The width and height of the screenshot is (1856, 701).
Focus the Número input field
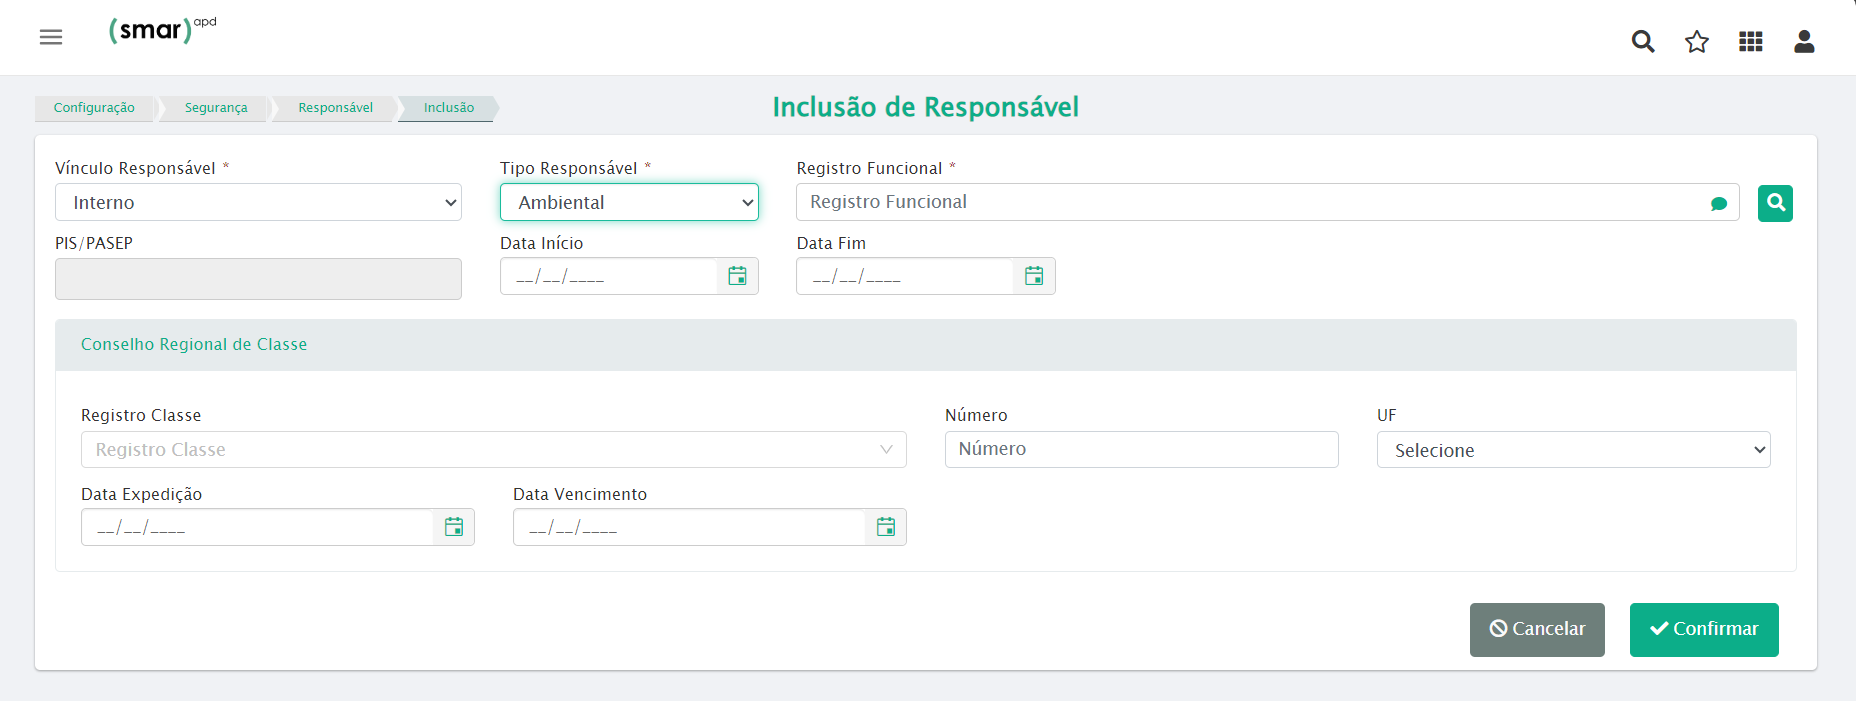click(1141, 449)
